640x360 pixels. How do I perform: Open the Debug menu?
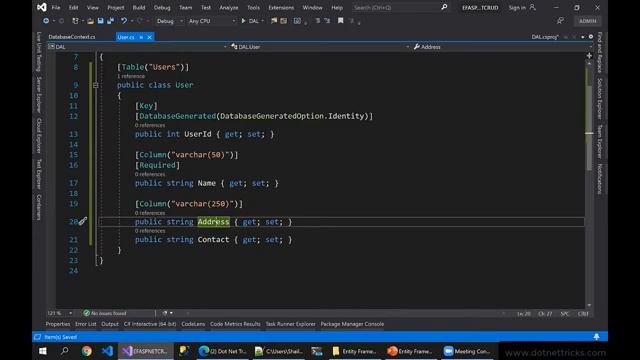[x=162, y=7]
